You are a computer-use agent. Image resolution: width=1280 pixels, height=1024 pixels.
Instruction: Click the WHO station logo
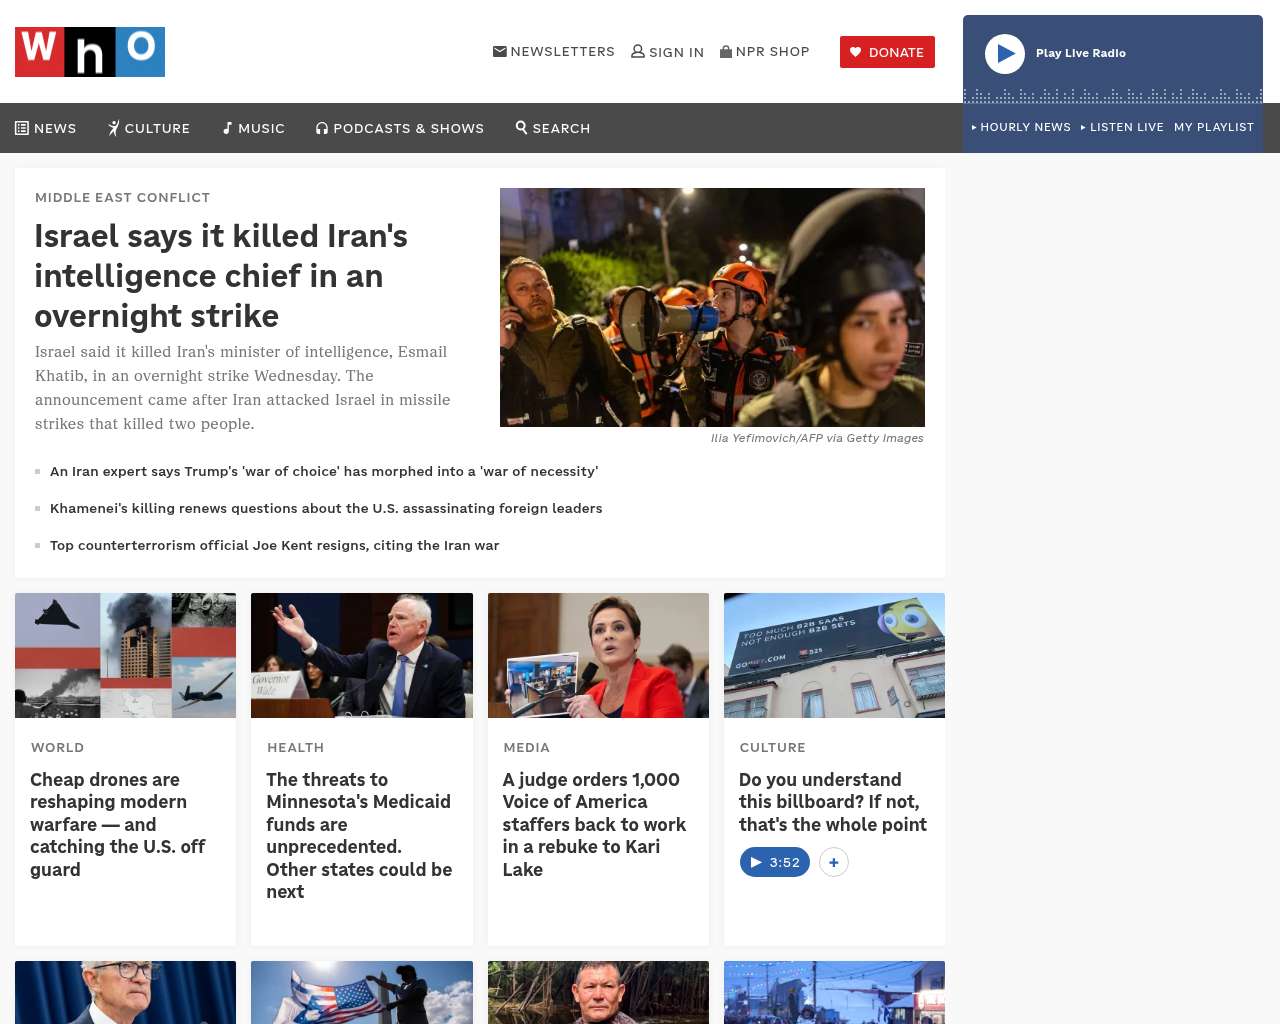coord(90,52)
